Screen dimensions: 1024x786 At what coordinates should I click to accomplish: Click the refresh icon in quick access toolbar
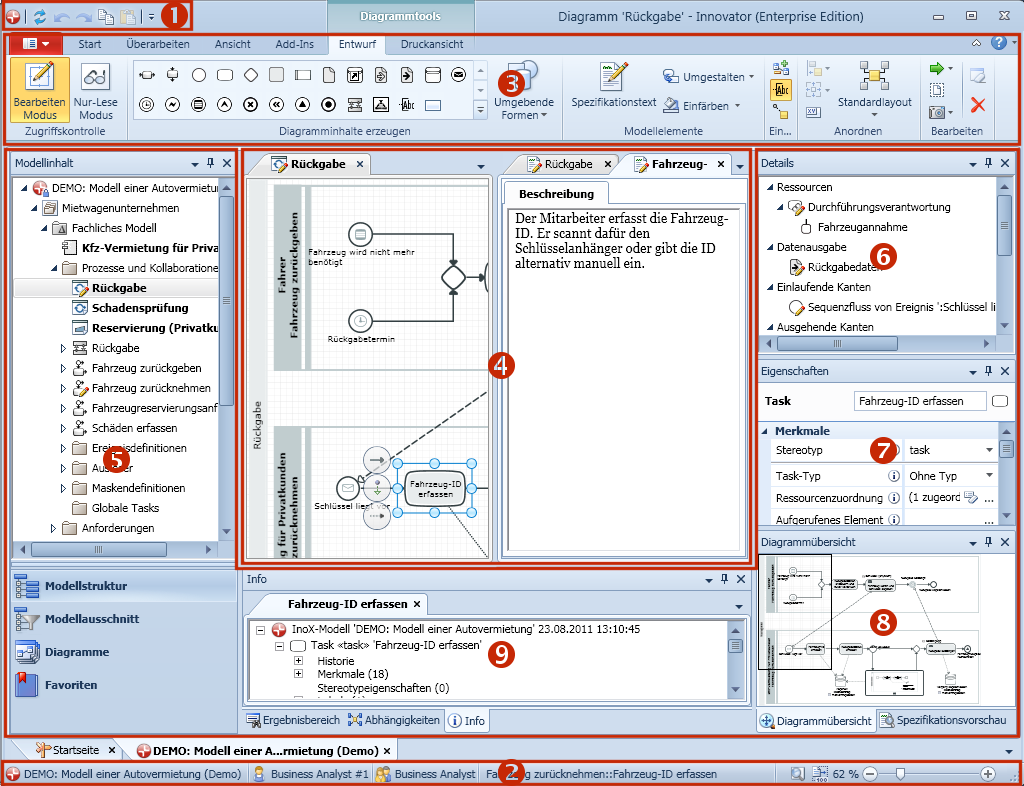pyautogui.click(x=39, y=17)
